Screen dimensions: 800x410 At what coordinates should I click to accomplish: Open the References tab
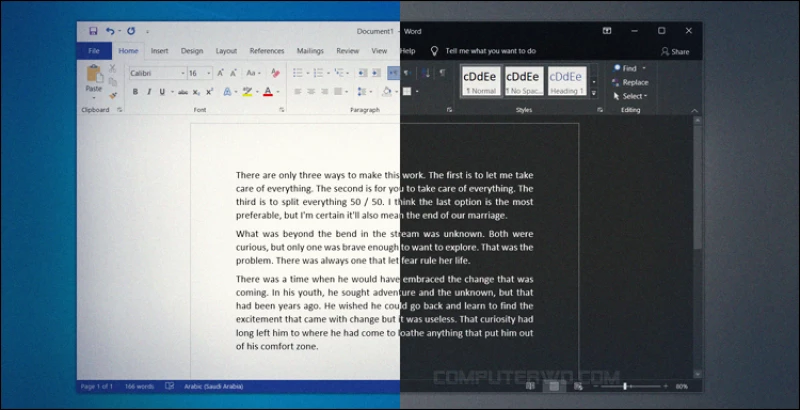tap(267, 51)
